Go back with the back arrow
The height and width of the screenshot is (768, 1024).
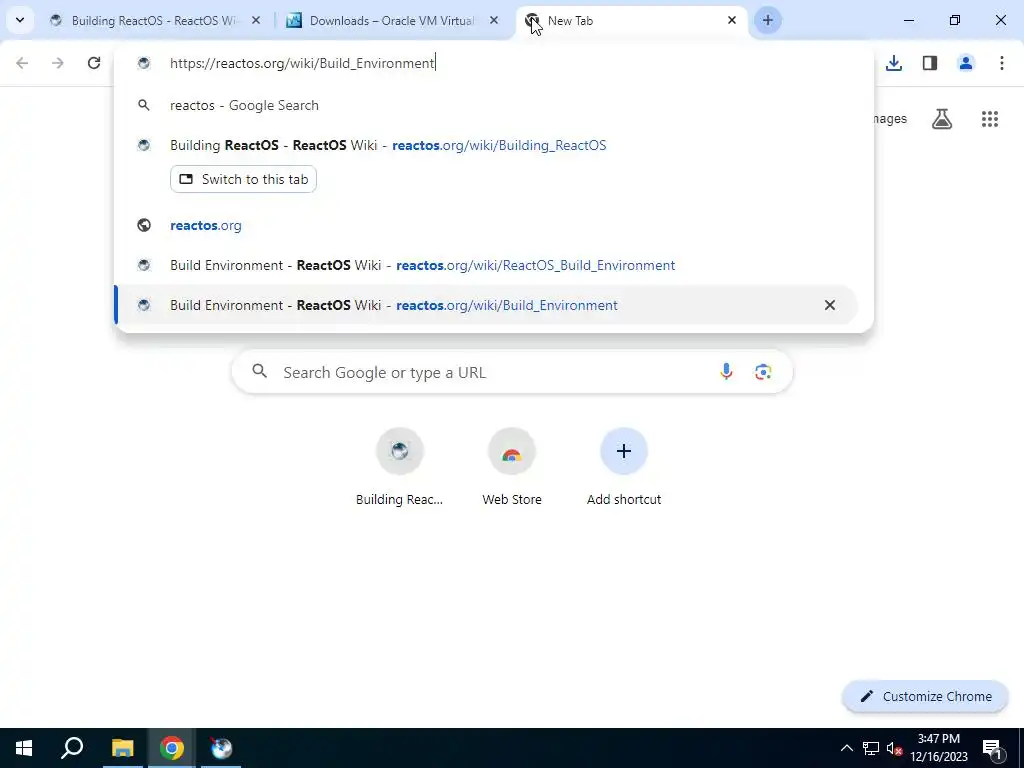(22, 63)
